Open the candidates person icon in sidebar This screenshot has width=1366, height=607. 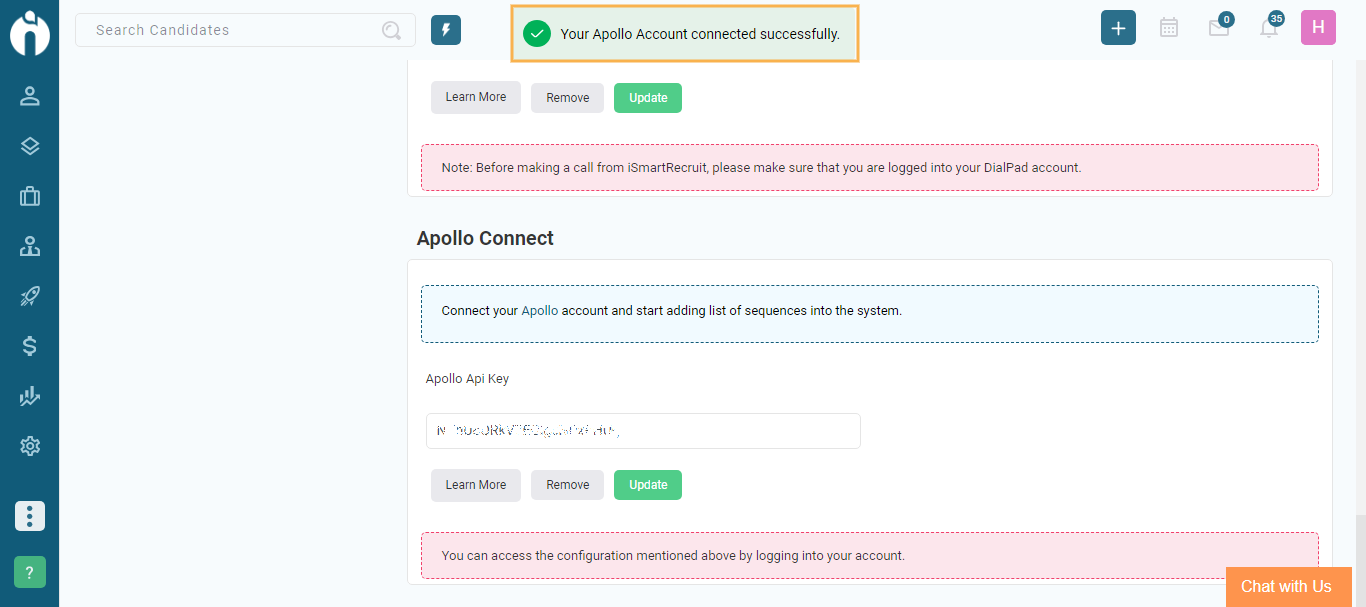point(29,96)
